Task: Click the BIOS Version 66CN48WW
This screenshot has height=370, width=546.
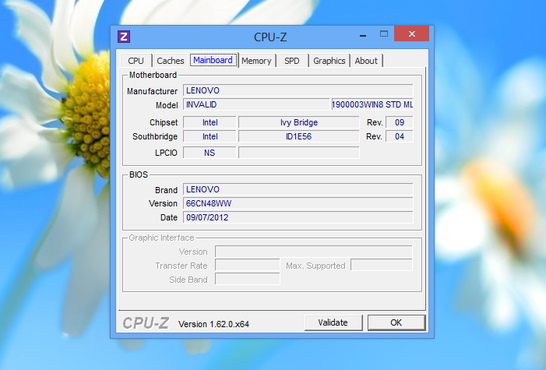Action: point(298,203)
